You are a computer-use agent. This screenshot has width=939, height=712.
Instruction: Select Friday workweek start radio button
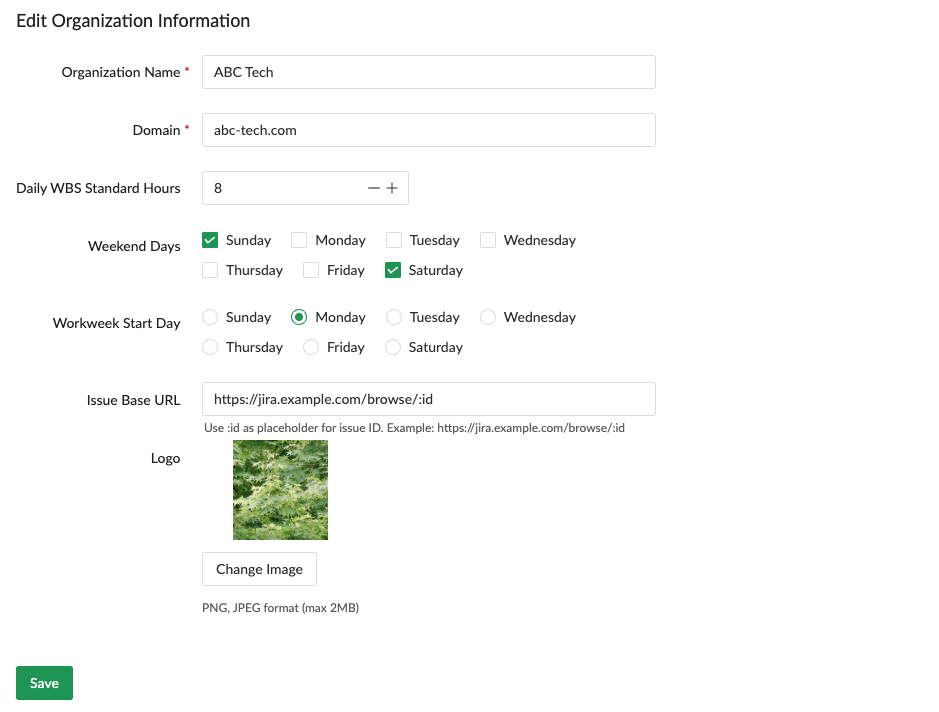click(311, 347)
